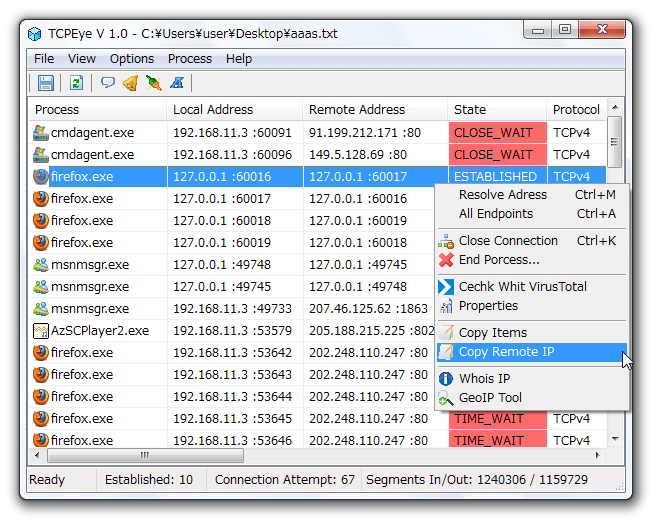Click Connection Attempt: 67 in status bar
The height and width of the screenshot is (523, 656).
(x=284, y=479)
